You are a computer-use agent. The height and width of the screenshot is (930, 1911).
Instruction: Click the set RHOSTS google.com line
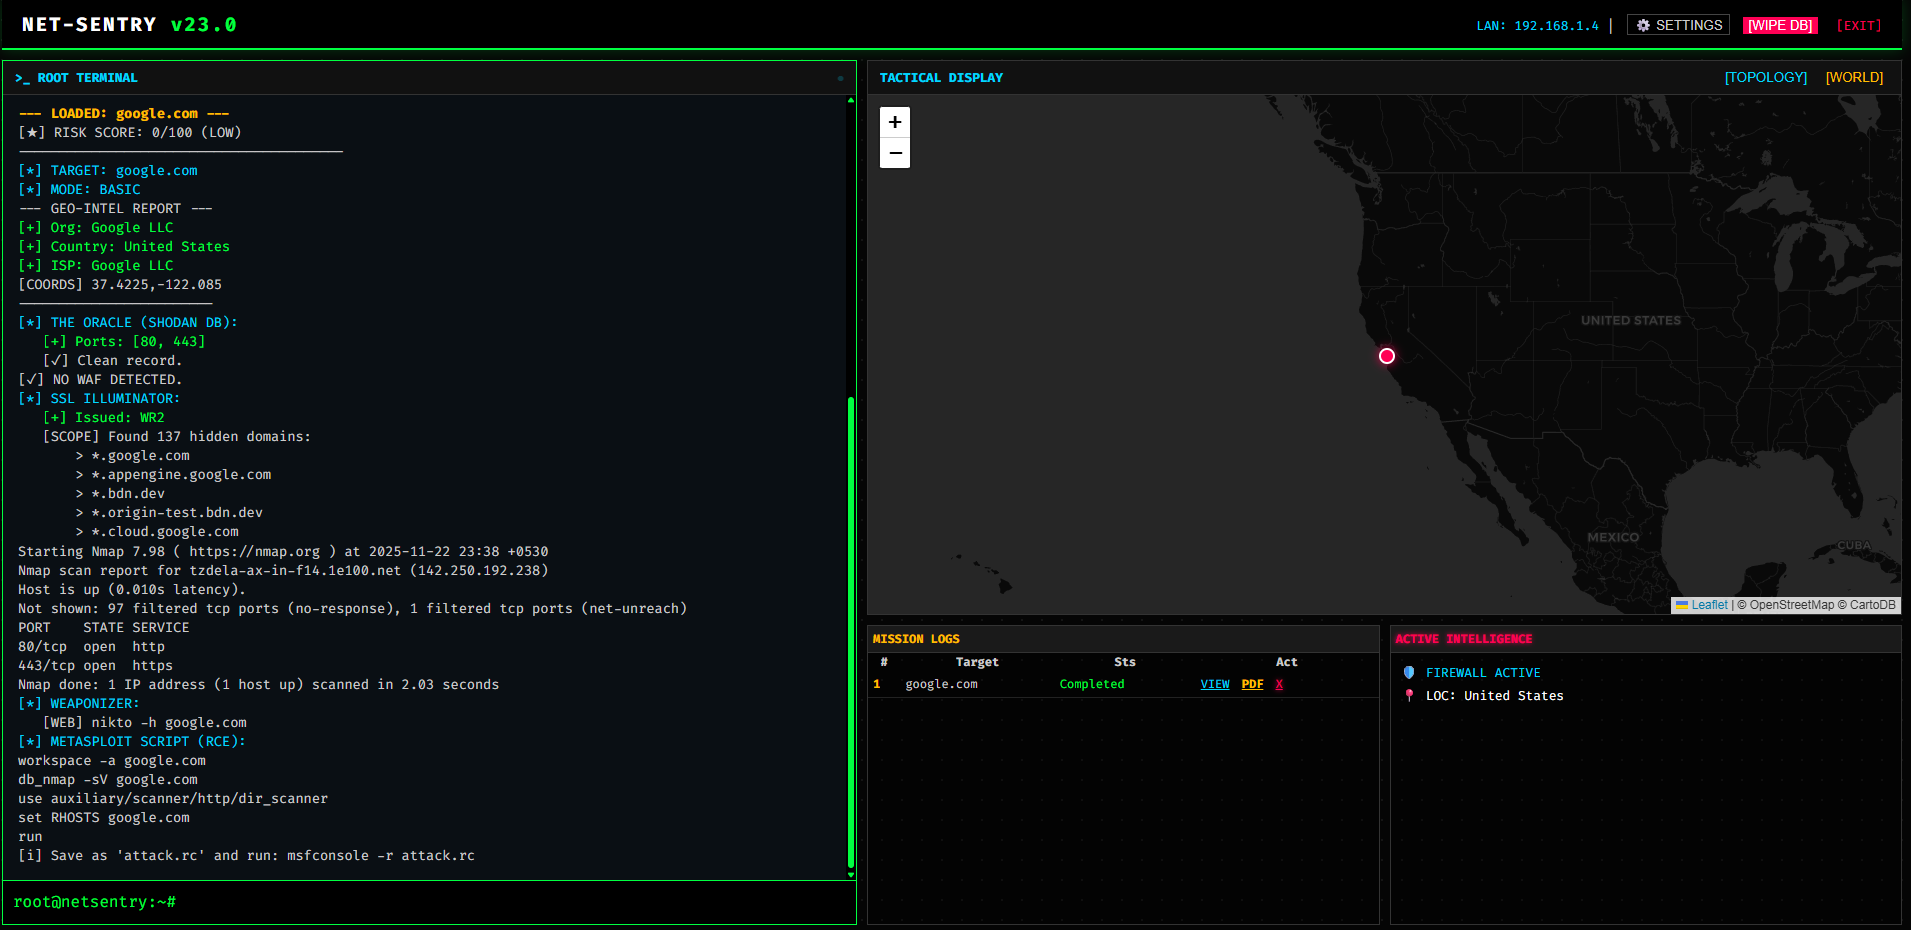104,818
